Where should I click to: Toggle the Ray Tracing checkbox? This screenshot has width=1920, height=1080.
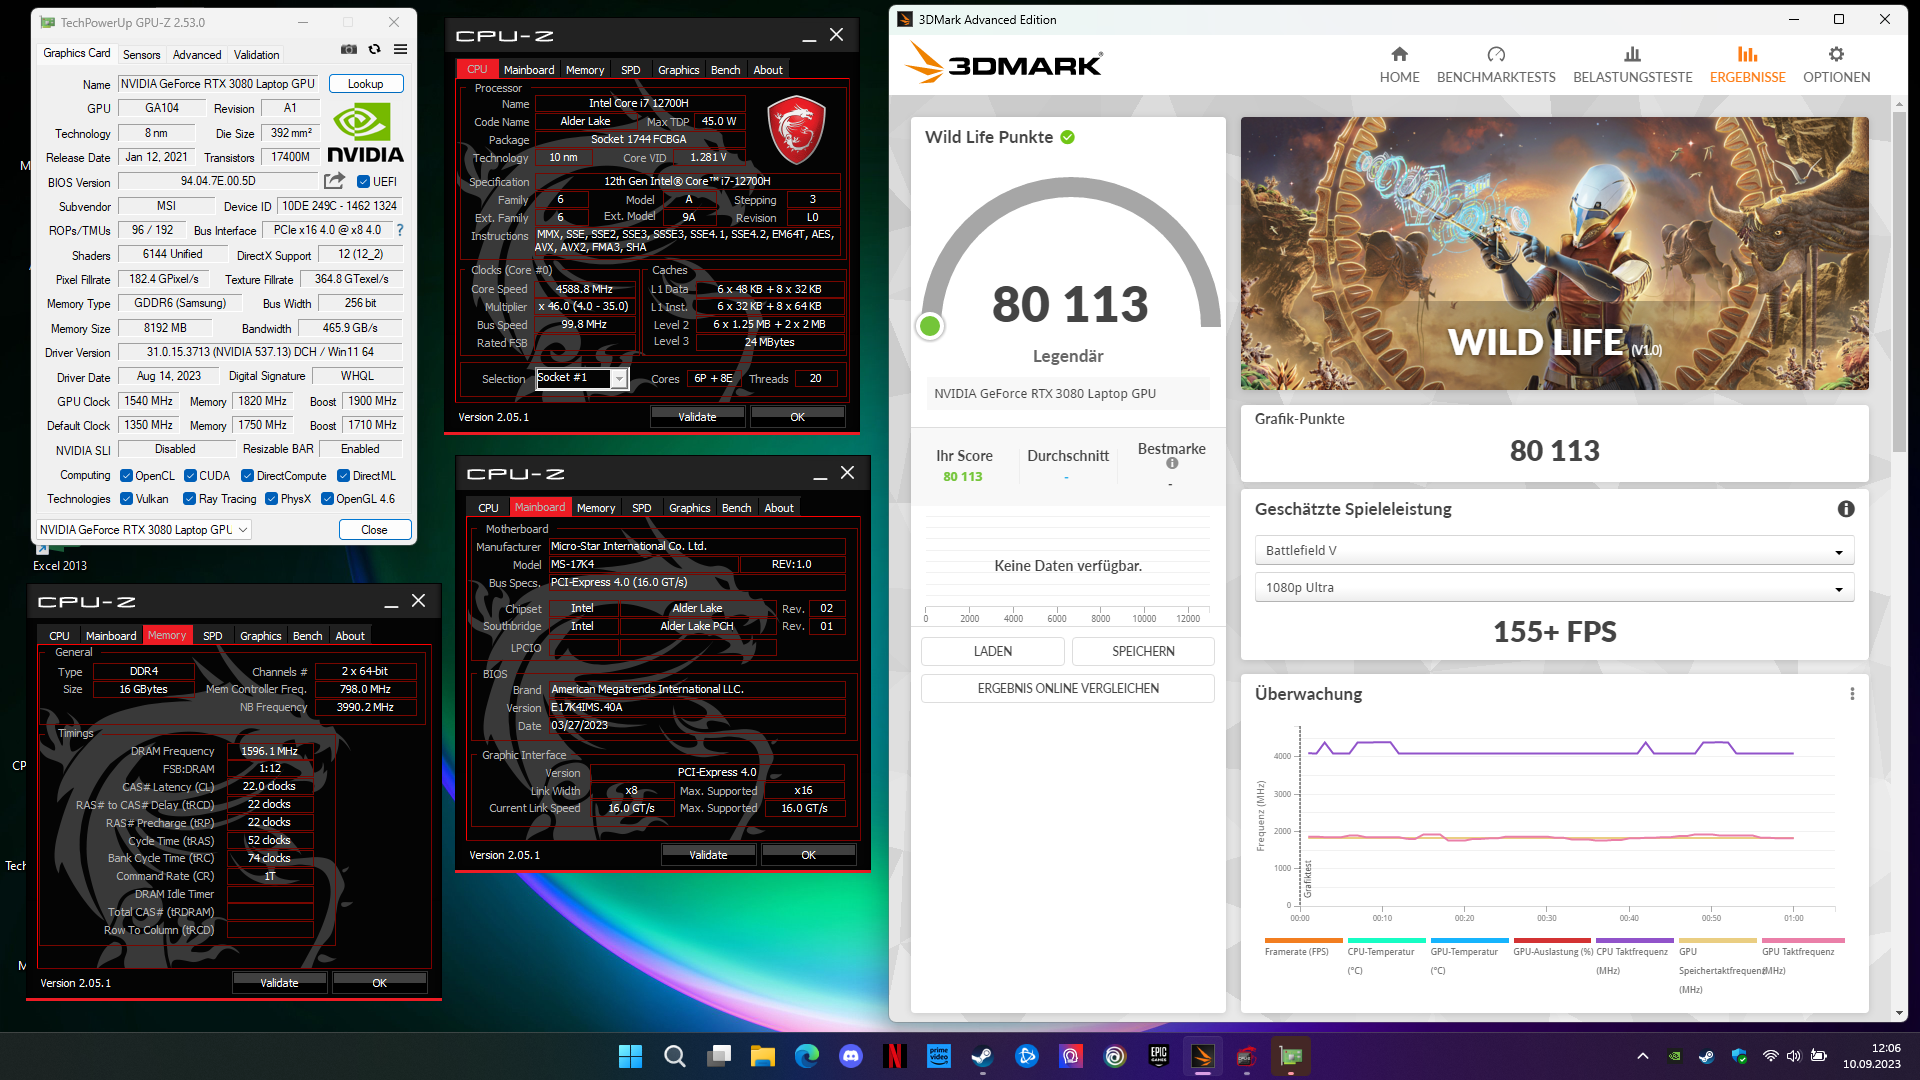(190, 499)
